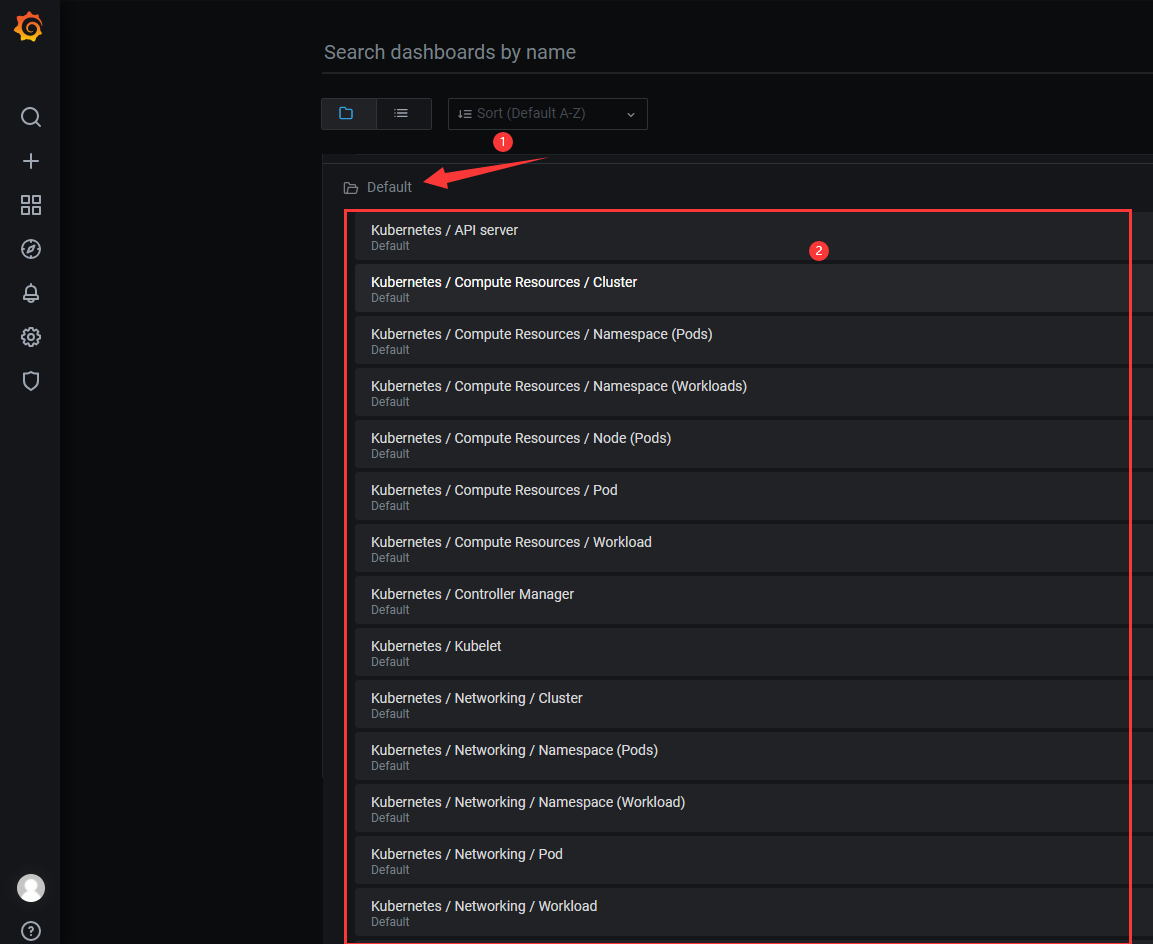Open Kubernetes / Compute Resources / Pod dashboard
1153x944 pixels.
[754, 497]
